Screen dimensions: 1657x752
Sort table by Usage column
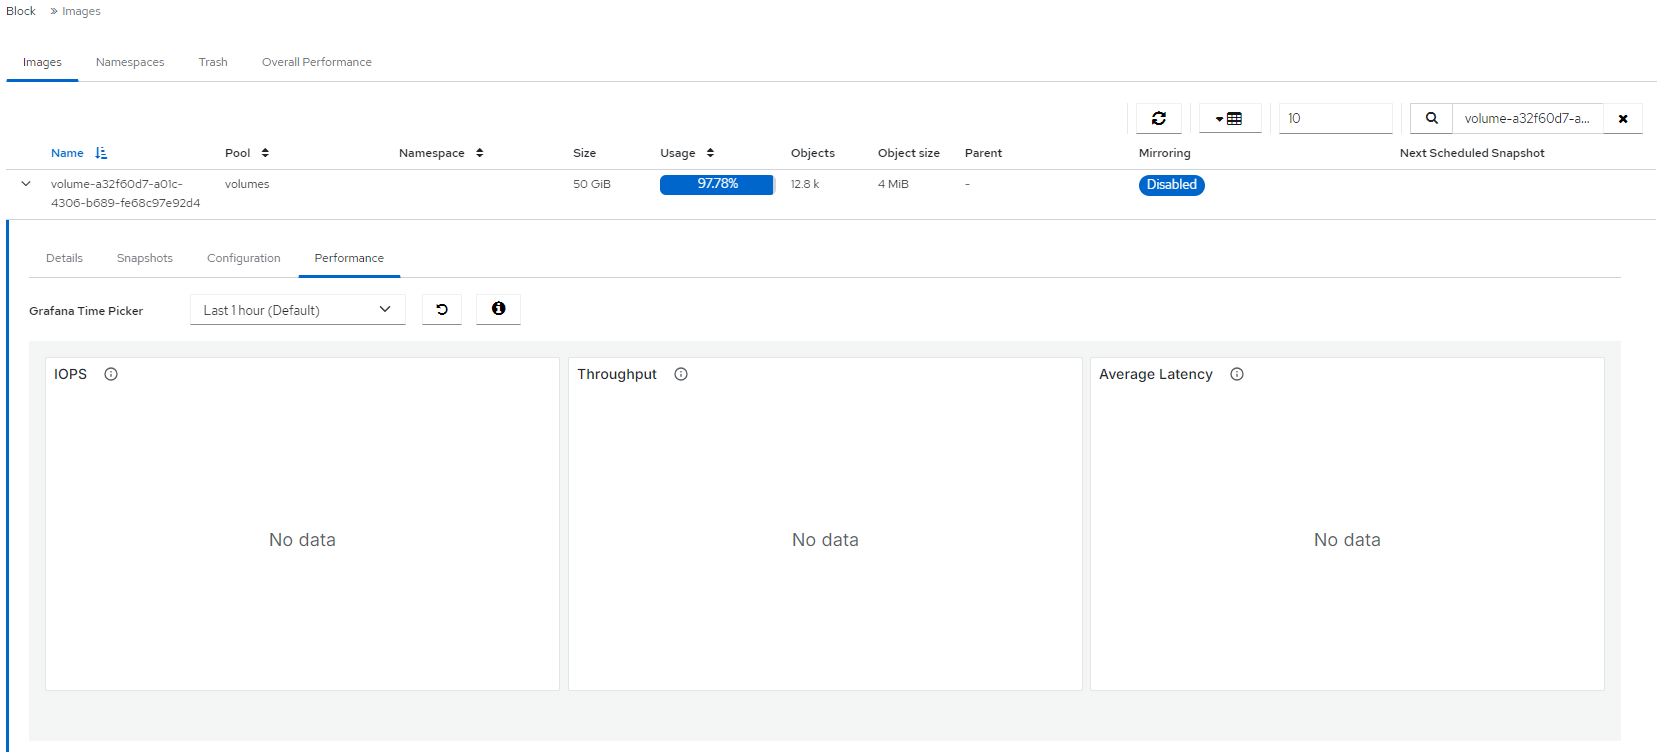pos(678,153)
